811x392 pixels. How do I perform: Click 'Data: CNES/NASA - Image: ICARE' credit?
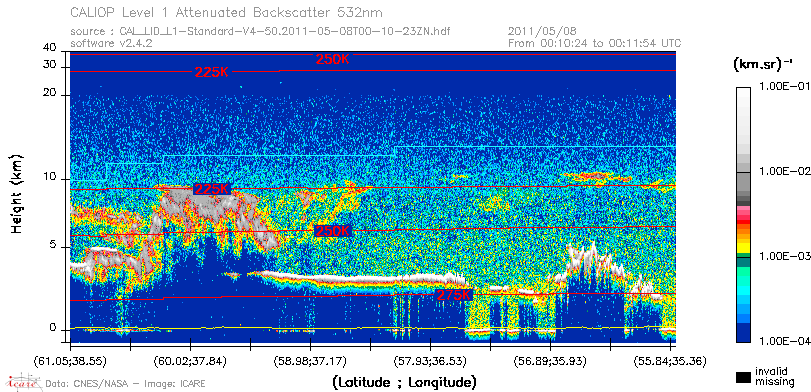point(126,384)
